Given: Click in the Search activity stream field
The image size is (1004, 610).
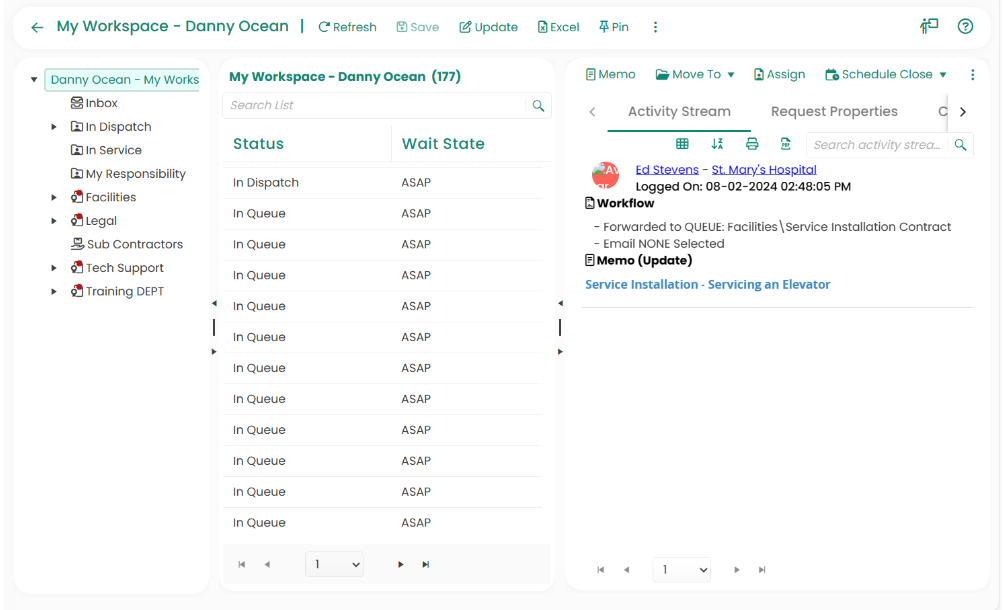Looking at the screenshot, I should [877, 145].
